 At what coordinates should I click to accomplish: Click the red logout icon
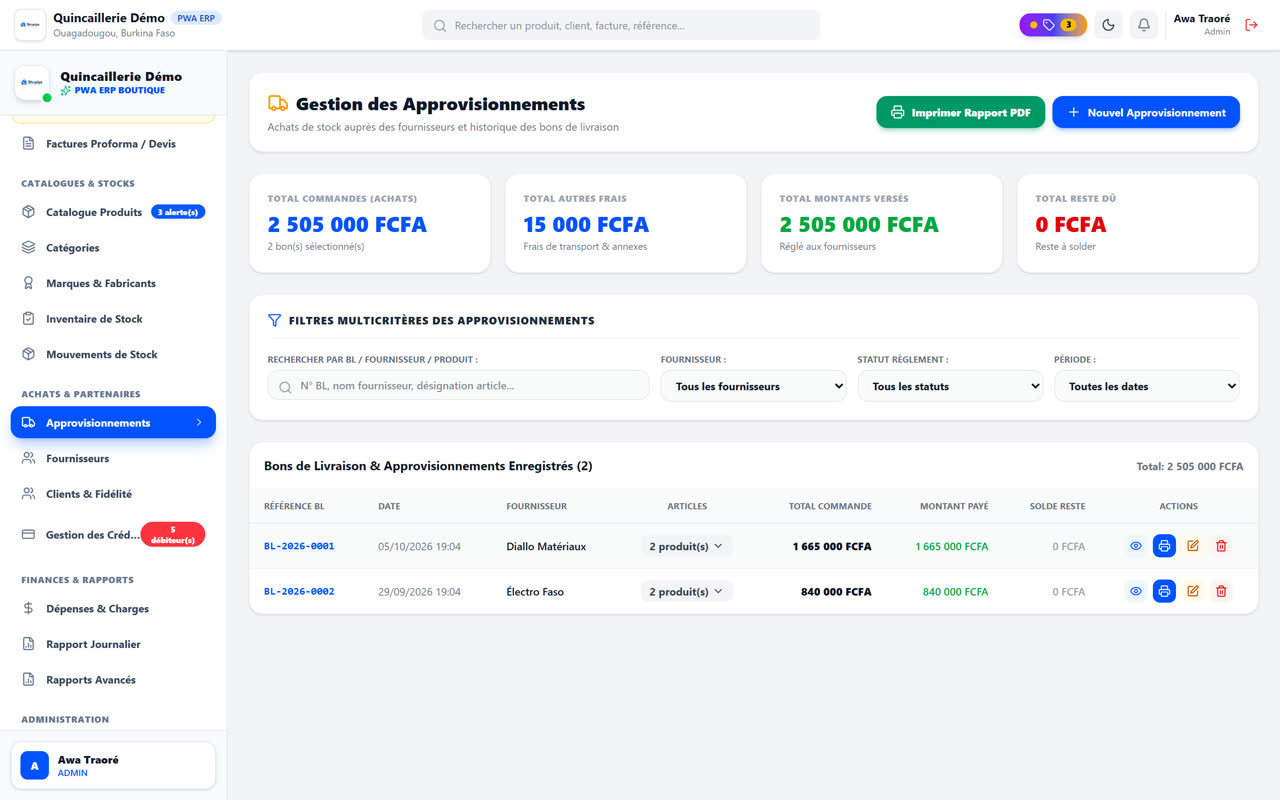tap(1251, 25)
